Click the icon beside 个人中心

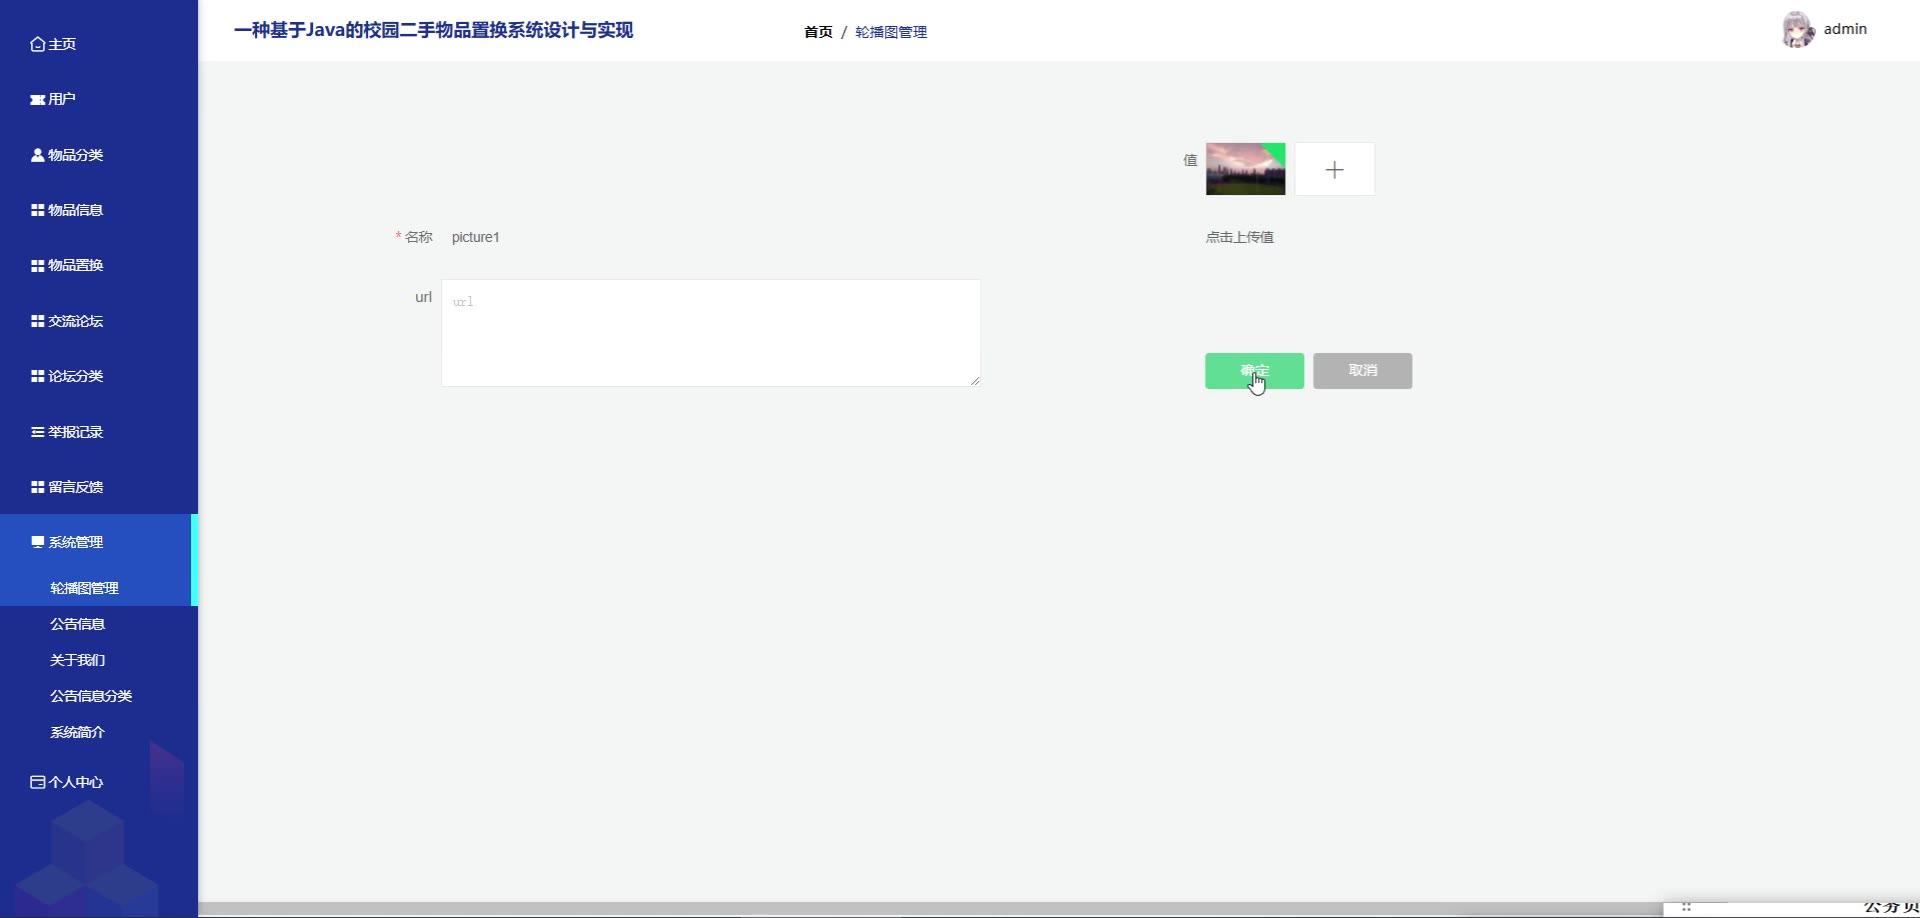37,782
